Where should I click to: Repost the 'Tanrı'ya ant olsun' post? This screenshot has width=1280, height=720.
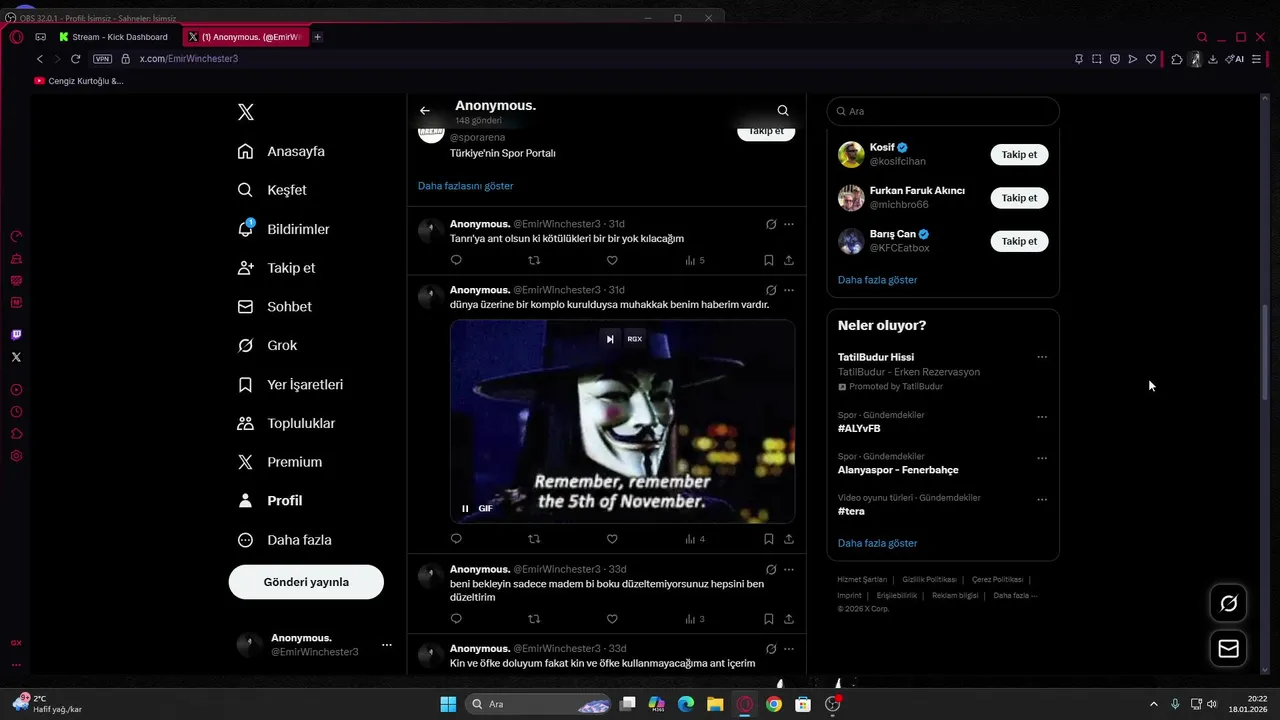[534, 260]
